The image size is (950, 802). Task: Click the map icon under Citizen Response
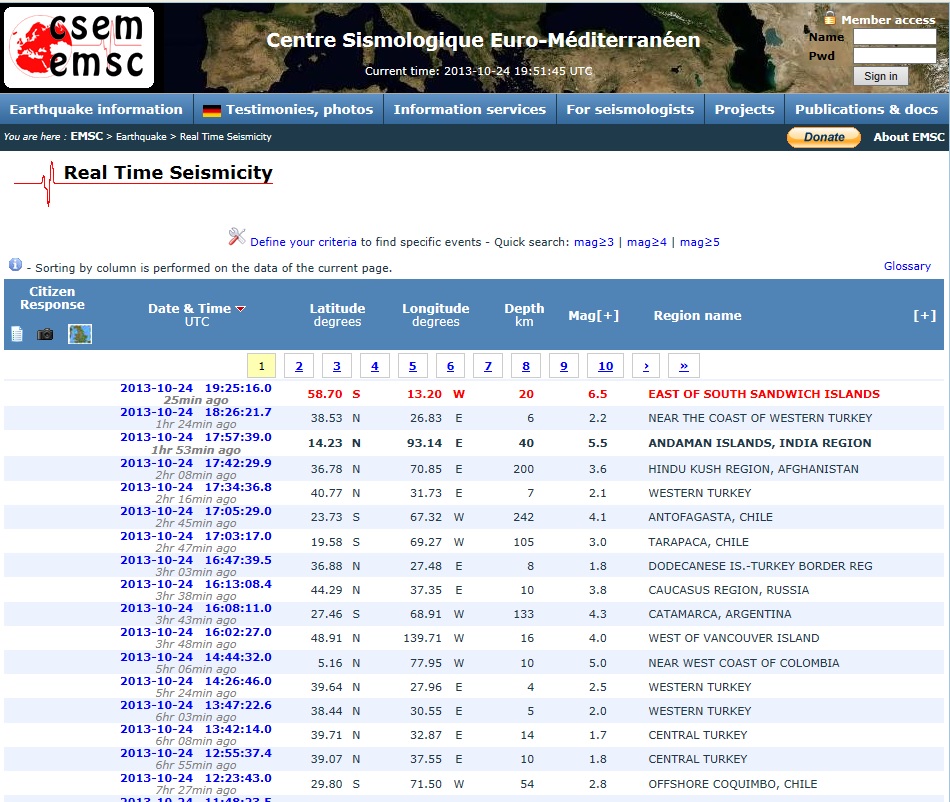pos(80,334)
